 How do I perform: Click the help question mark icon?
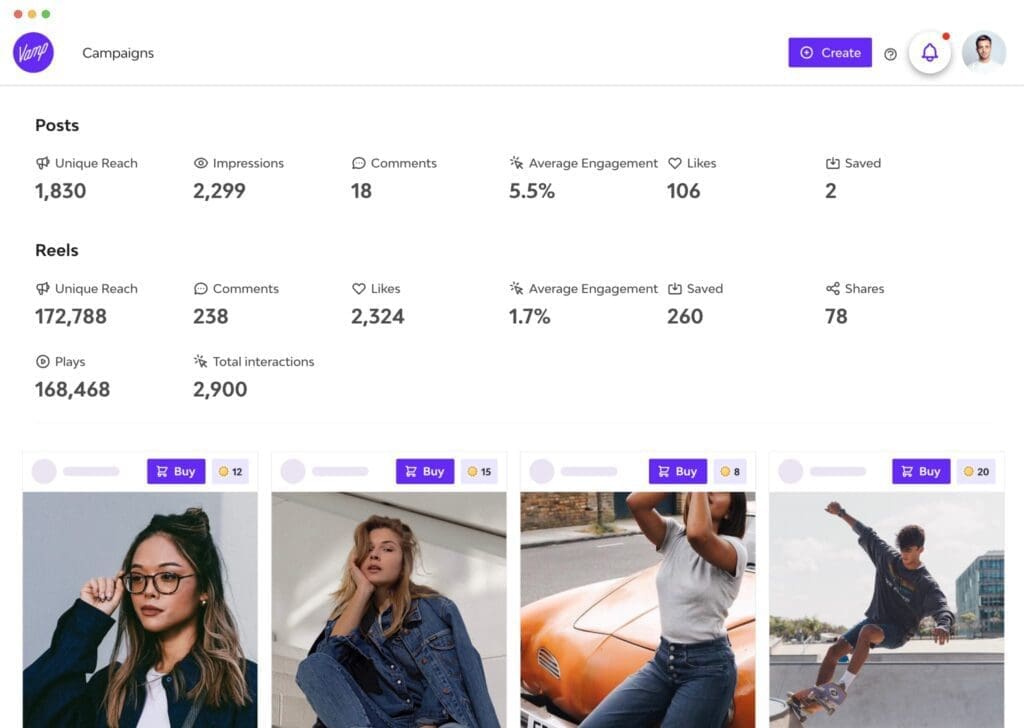(890, 53)
